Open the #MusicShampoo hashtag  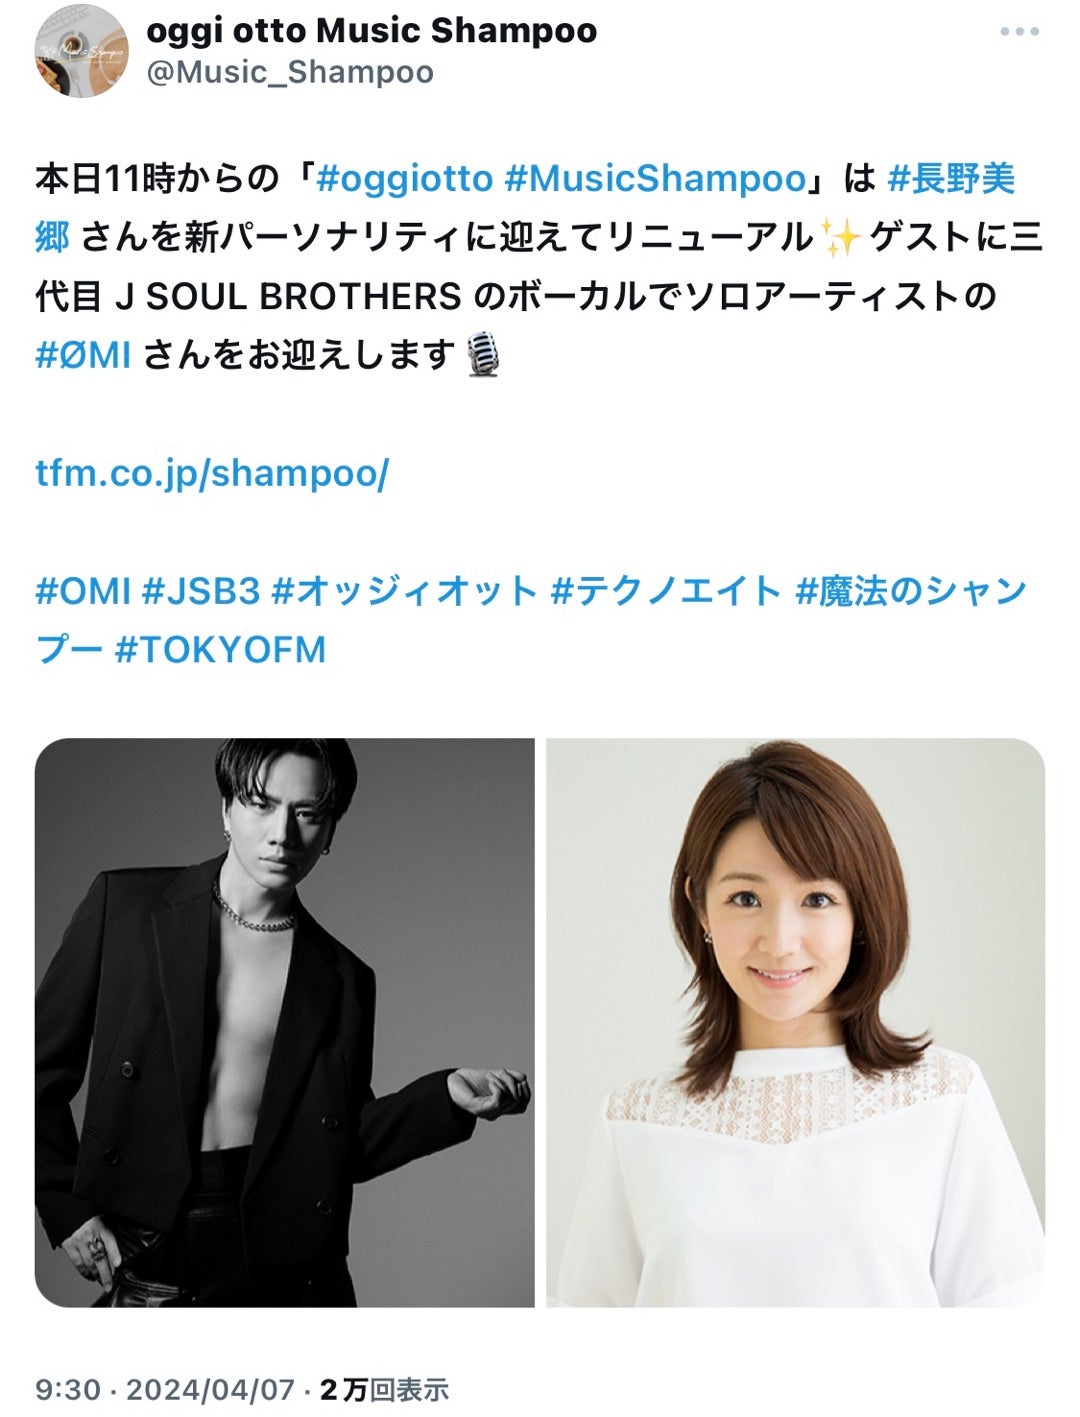(x=655, y=179)
